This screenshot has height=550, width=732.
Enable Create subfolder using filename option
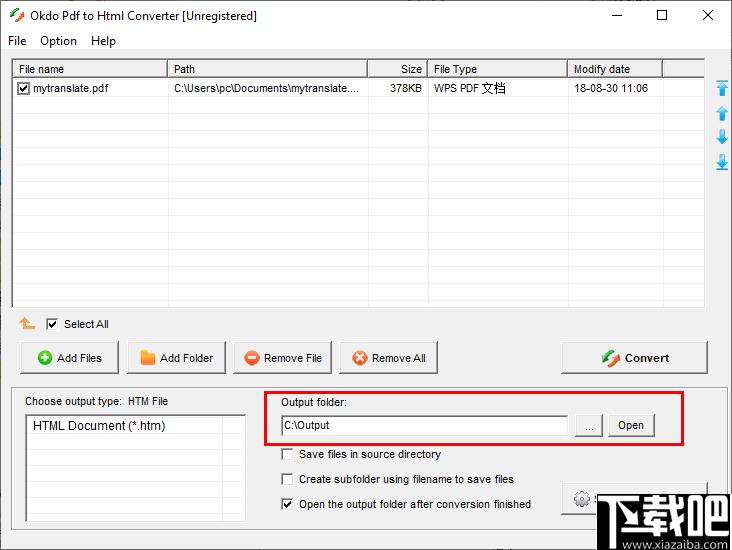point(287,479)
